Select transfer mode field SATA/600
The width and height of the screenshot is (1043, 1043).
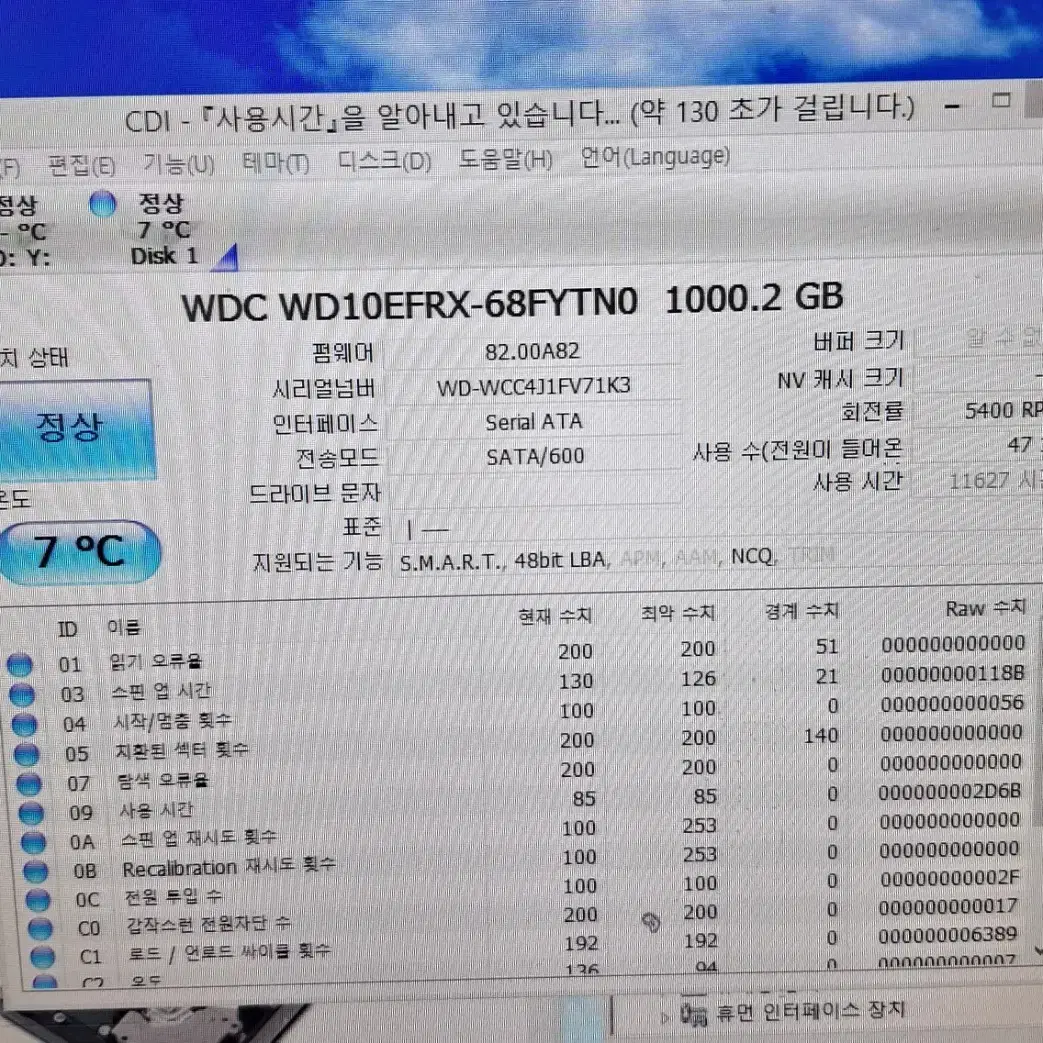pos(535,456)
